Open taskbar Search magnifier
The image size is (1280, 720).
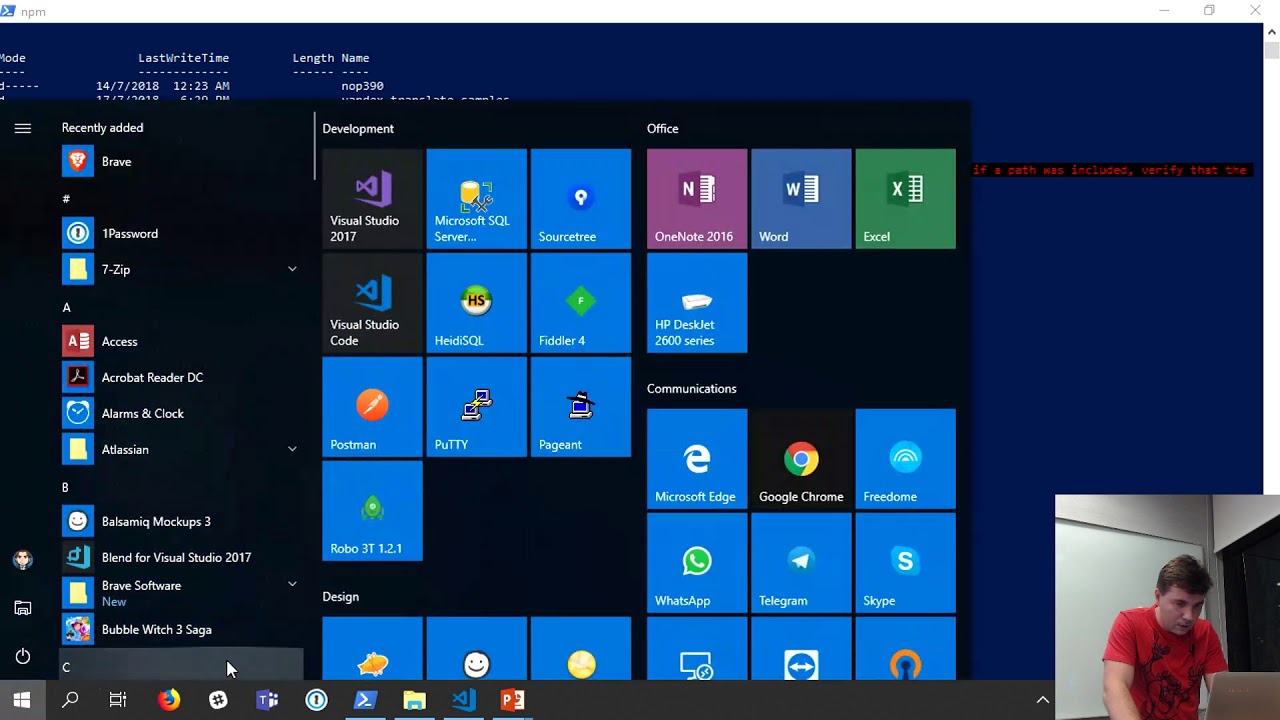coord(70,700)
